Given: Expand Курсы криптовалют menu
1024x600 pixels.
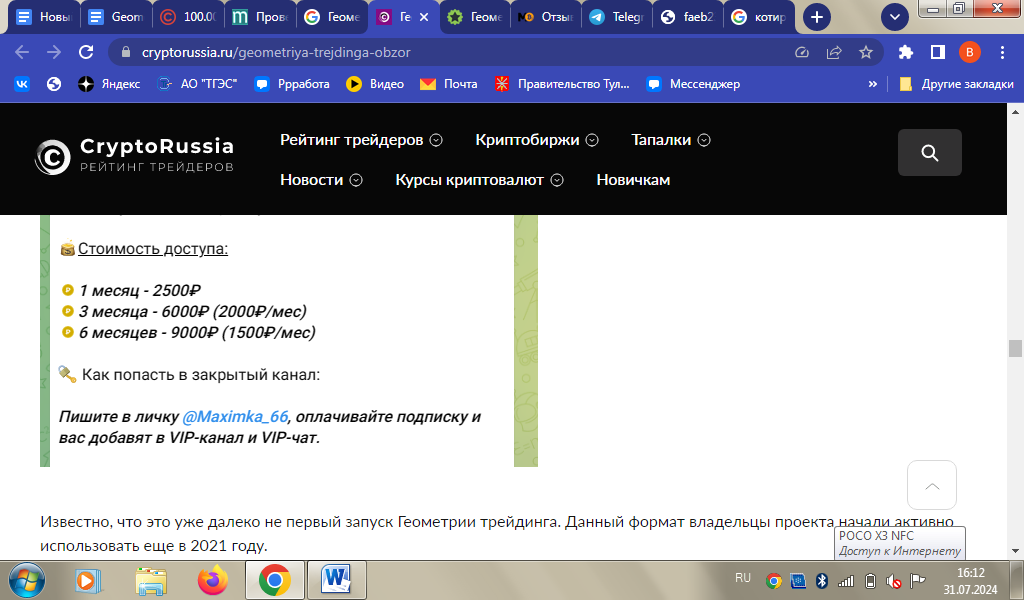Looking at the screenshot, I should [479, 180].
